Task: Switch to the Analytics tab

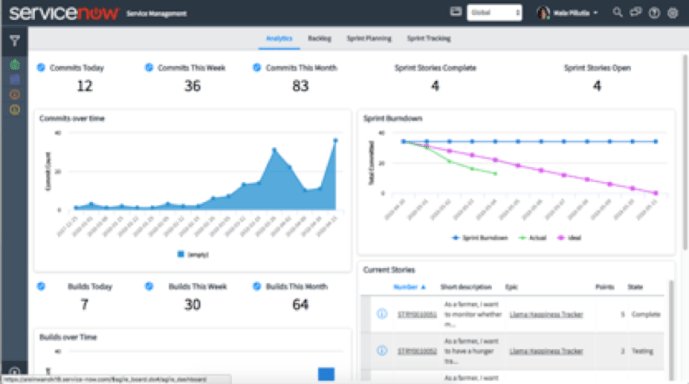Action: tap(279, 39)
